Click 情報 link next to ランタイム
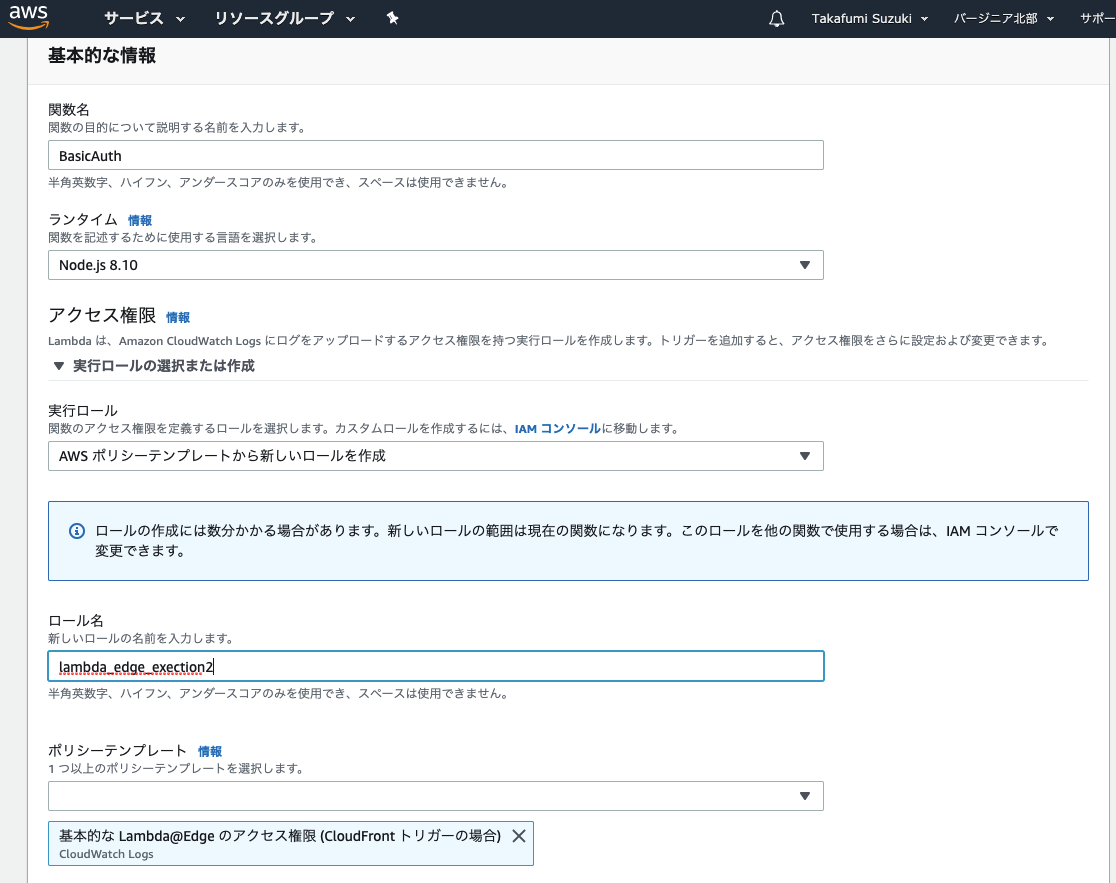This screenshot has height=883, width=1116. point(140,220)
